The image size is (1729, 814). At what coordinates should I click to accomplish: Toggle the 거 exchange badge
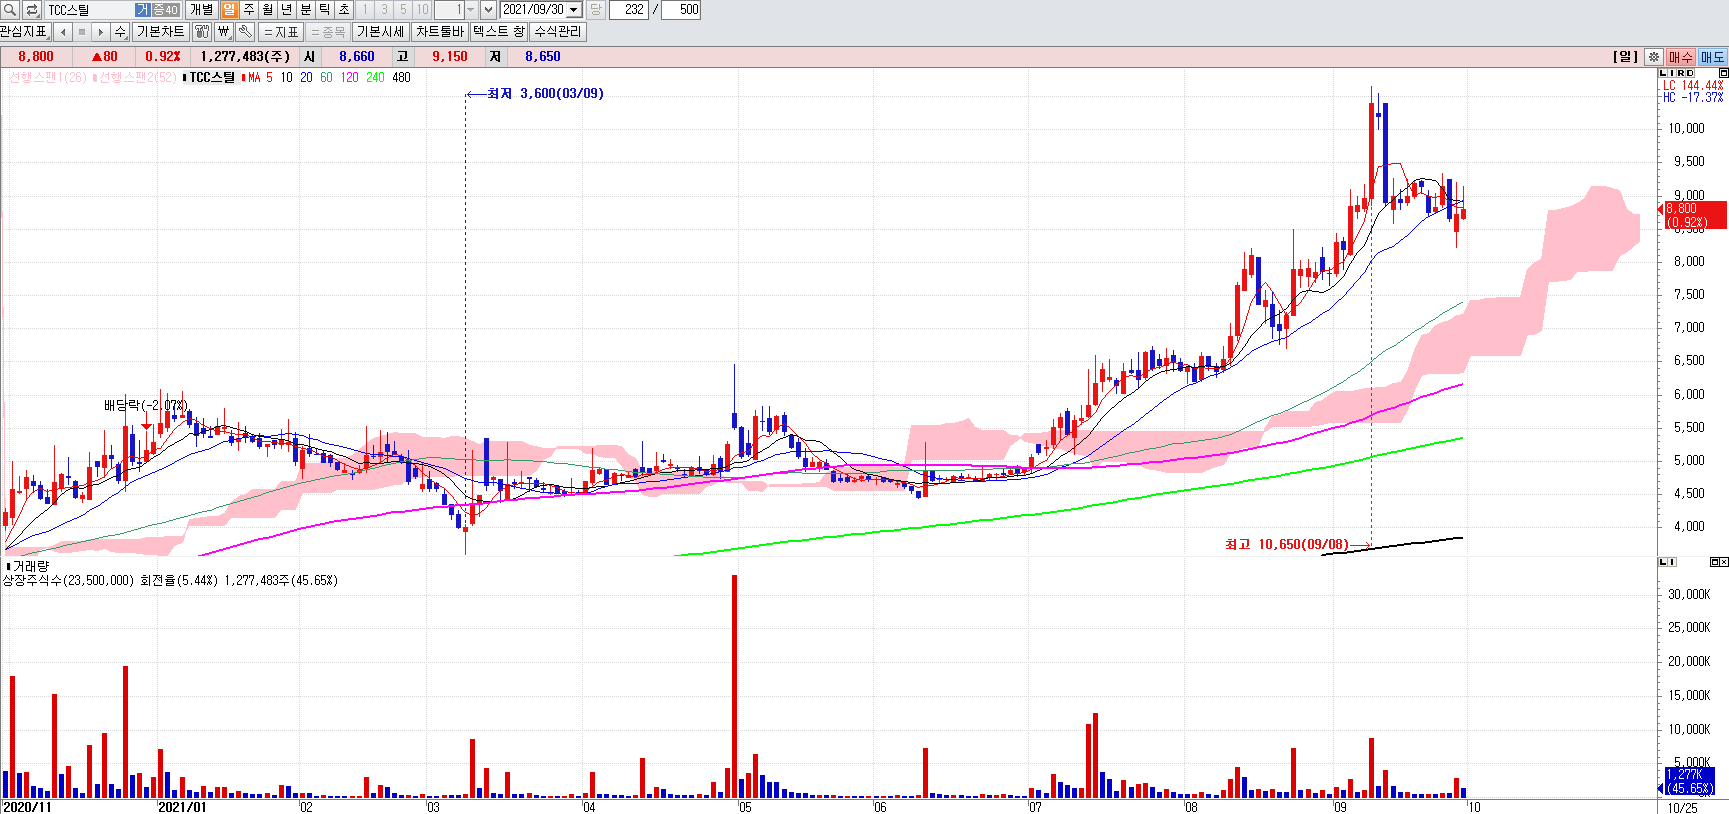(143, 10)
